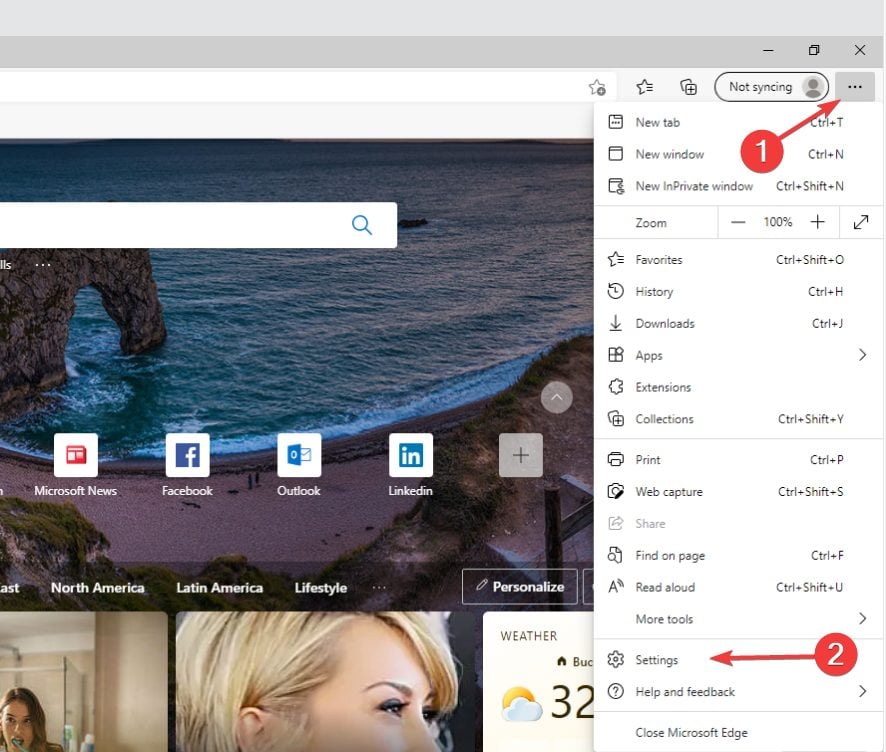
Task: Click the Personalize button
Action: click(x=520, y=586)
